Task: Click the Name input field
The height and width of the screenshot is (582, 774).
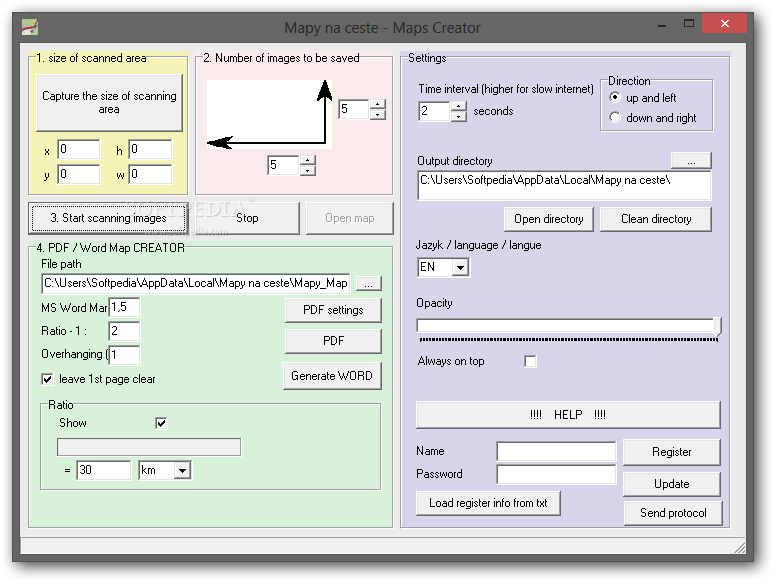Action: (556, 451)
